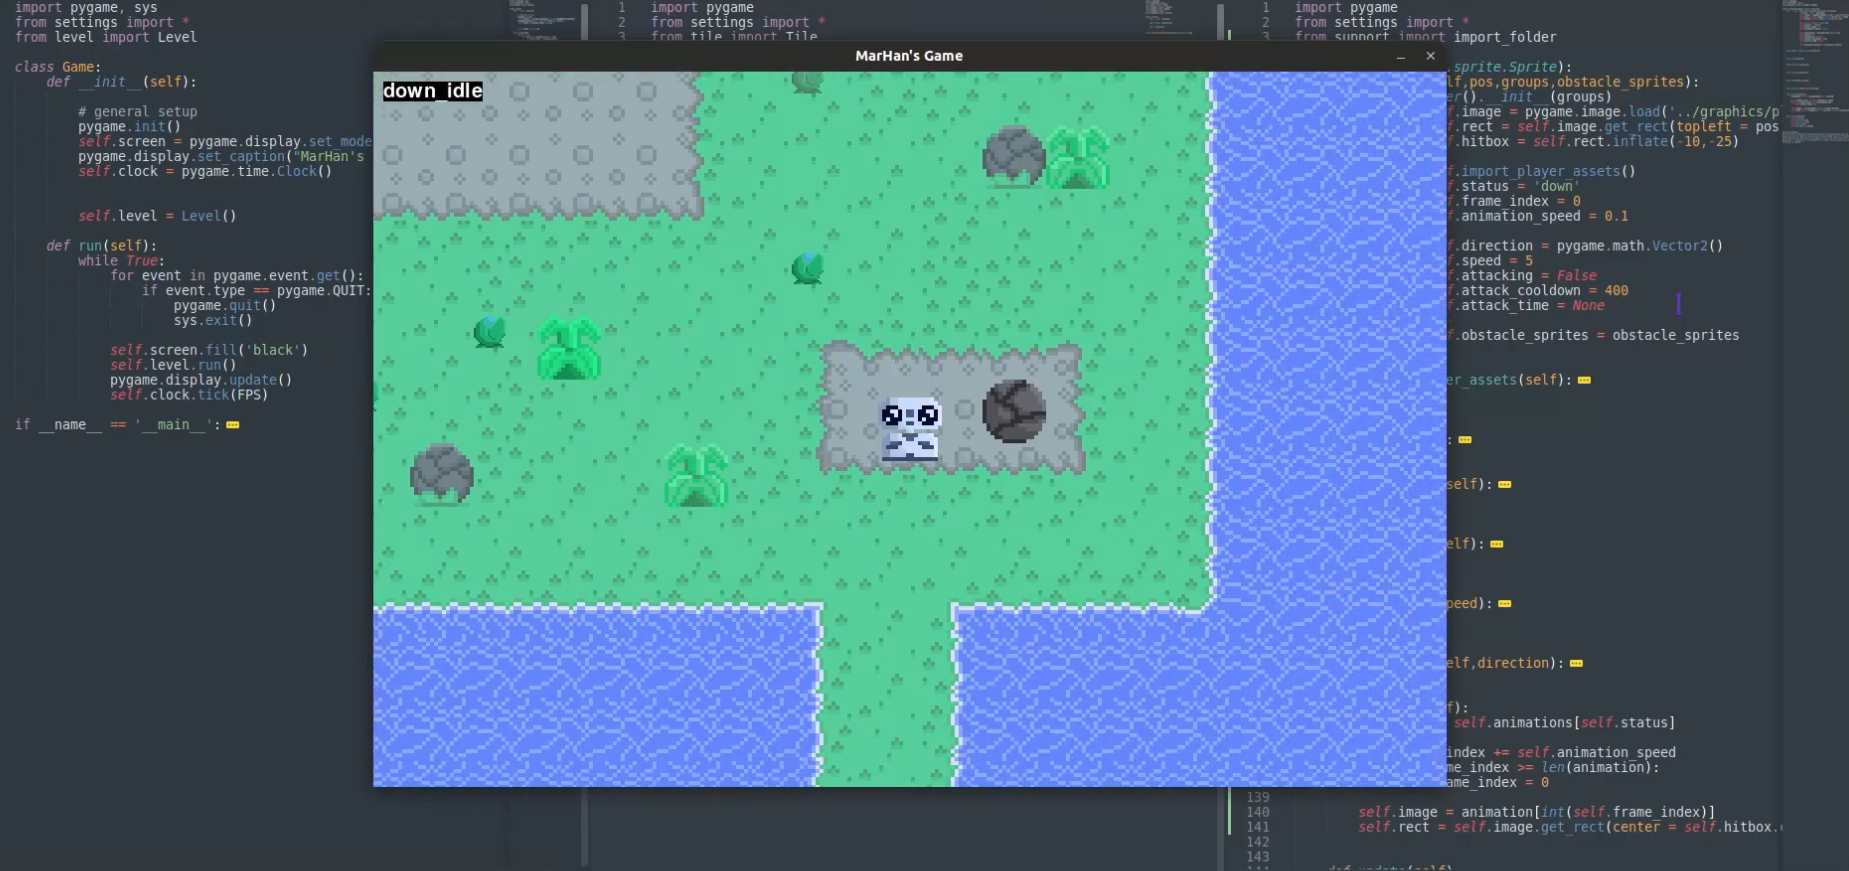The image size is (1849, 871).
Task: Click the dark boulder beside the player
Action: click(1013, 411)
